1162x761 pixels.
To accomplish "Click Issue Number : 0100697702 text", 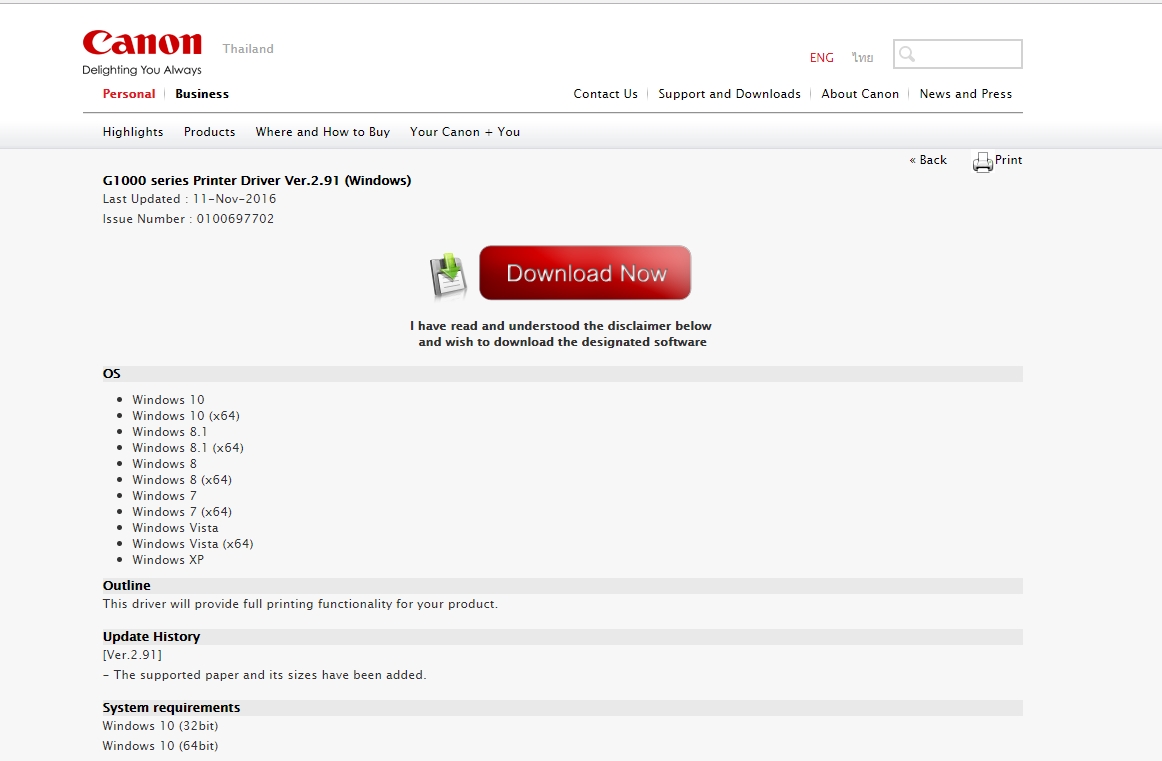I will tap(188, 219).
